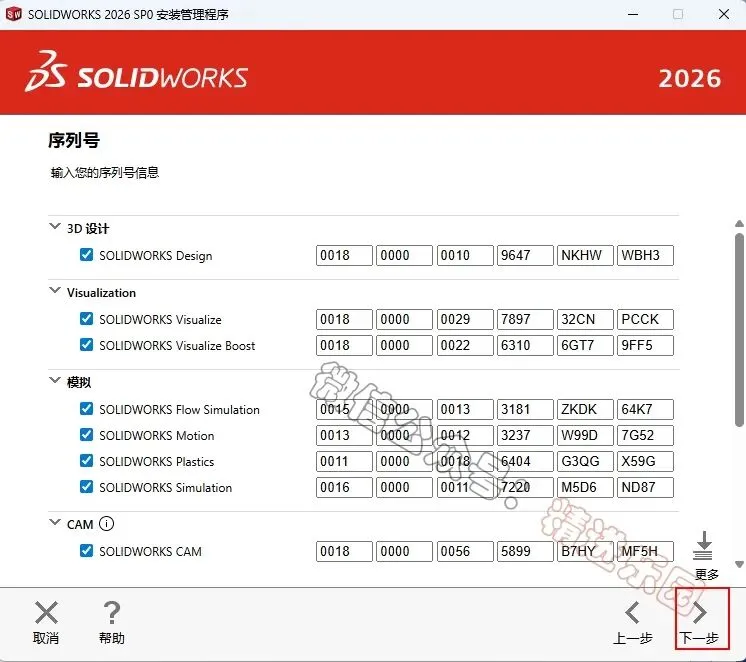Click the SOLIDWORKS app icon in title bar
Screen dimensions: 746x662
coord(13,14)
